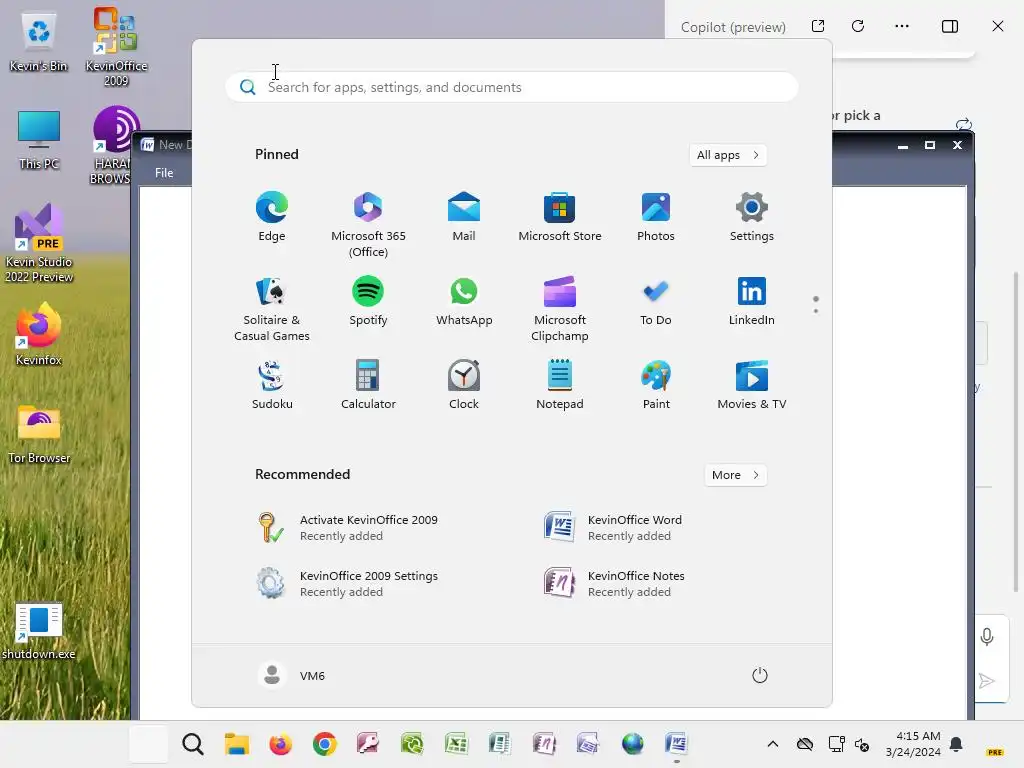Screen dimensions: 1024x768
Task: Expand the All apps list
Action: pos(728,155)
